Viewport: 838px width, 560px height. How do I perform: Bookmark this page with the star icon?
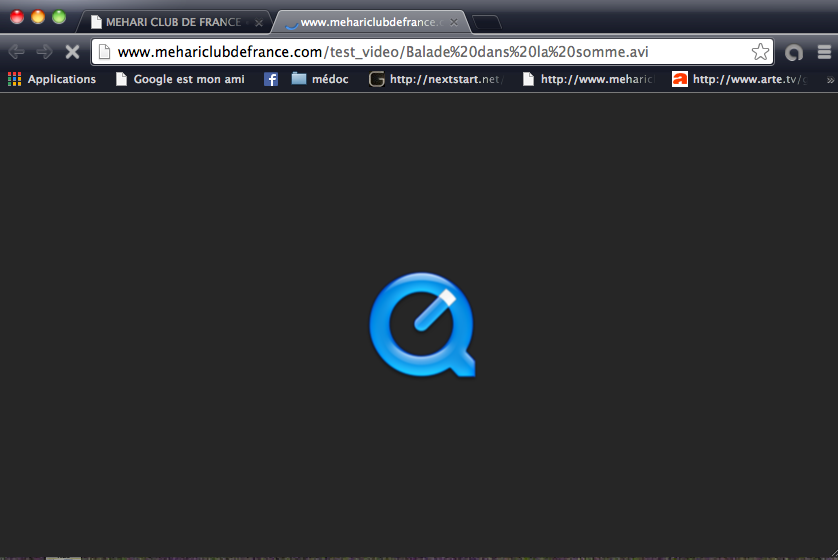pos(760,52)
